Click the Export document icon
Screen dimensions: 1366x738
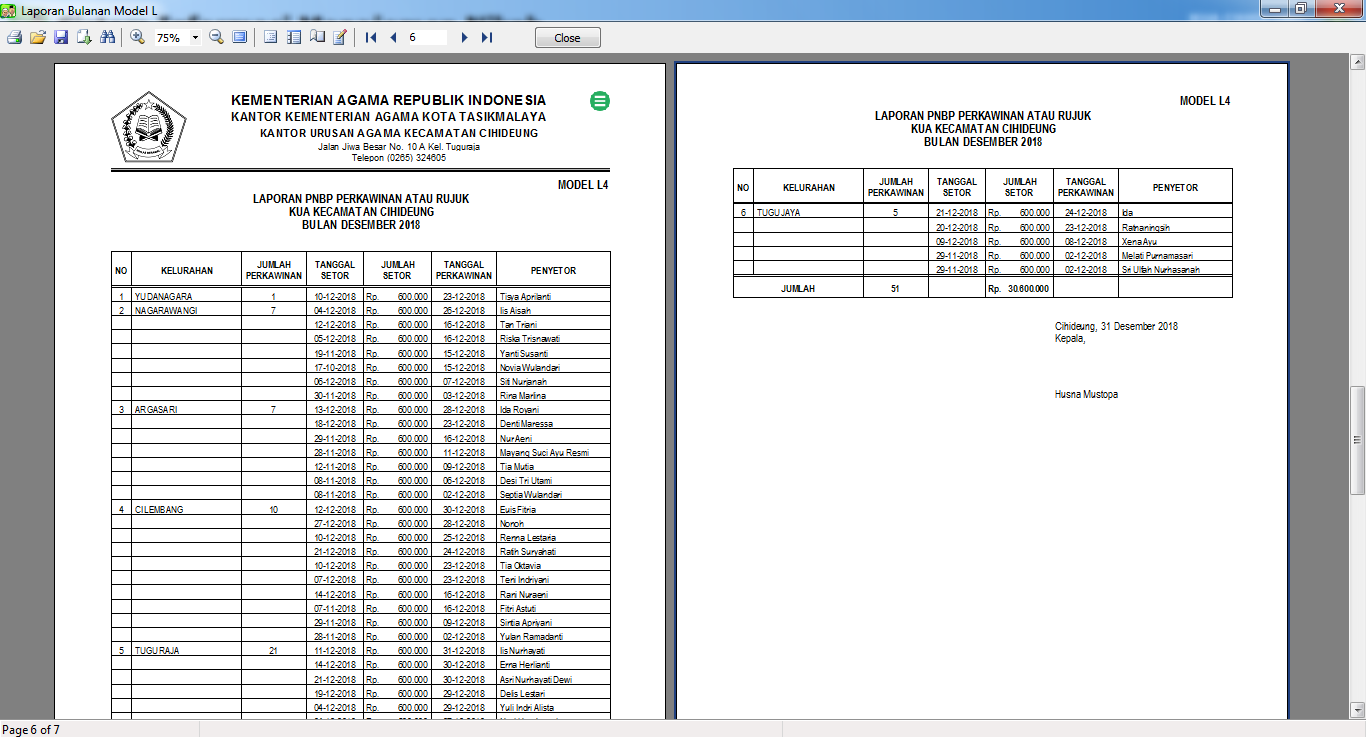click(83, 37)
